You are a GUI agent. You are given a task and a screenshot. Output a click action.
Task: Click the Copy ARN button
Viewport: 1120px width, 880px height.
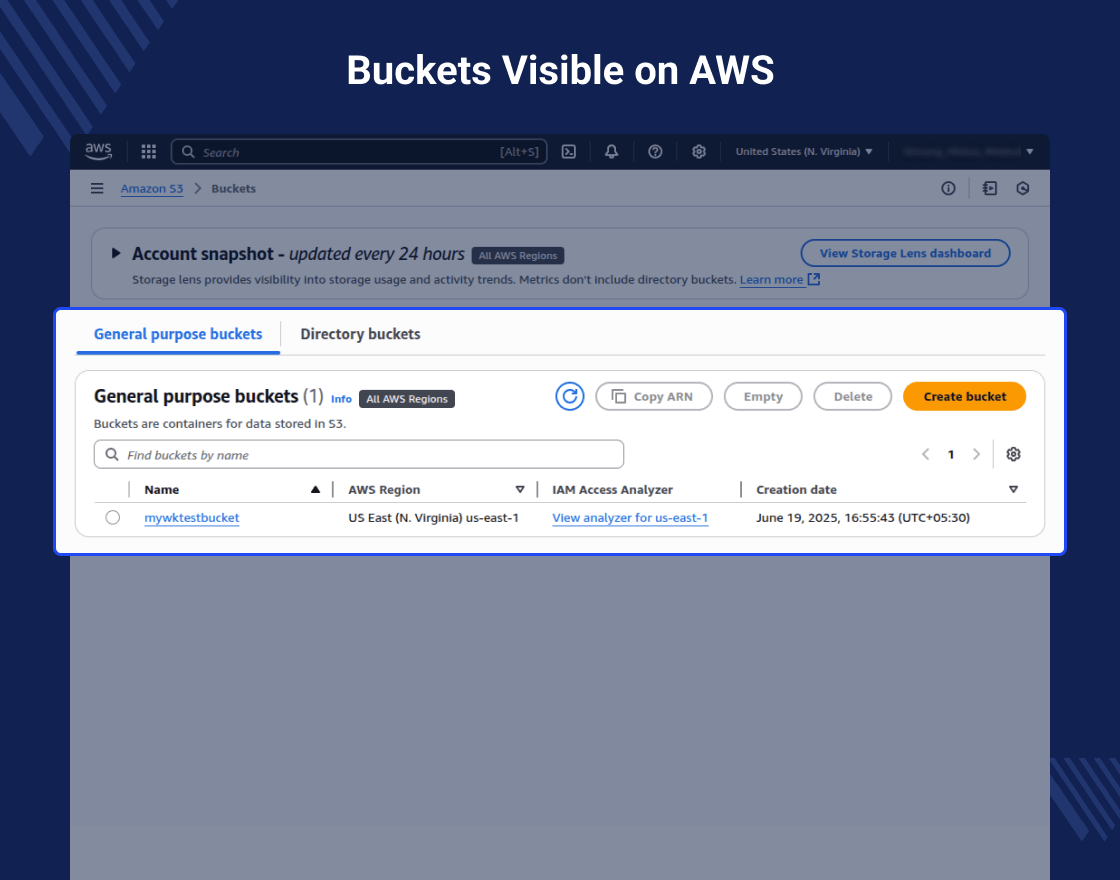pyautogui.click(x=654, y=396)
